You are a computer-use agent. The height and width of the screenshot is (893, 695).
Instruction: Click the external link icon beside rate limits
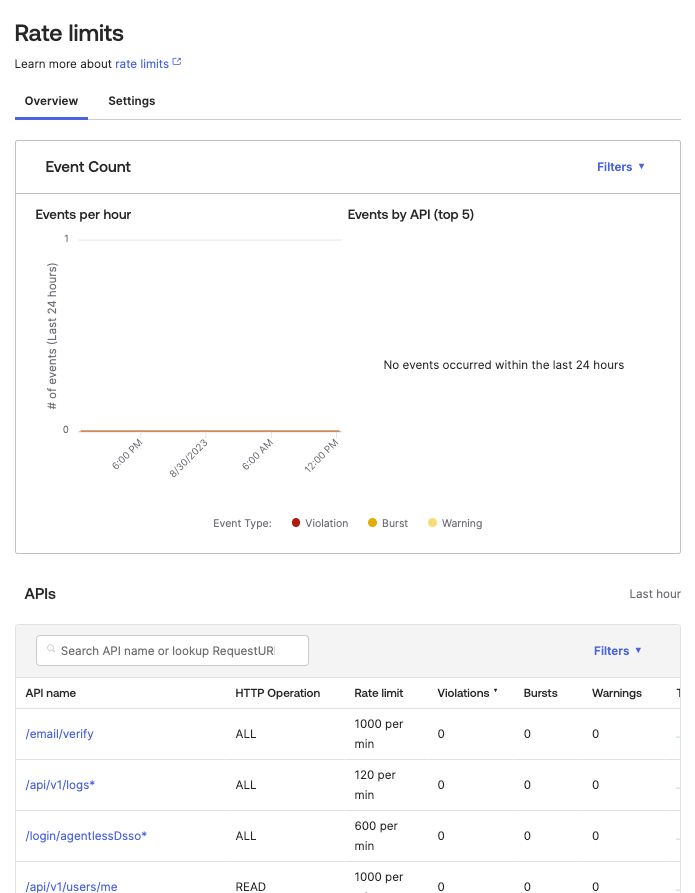point(178,62)
